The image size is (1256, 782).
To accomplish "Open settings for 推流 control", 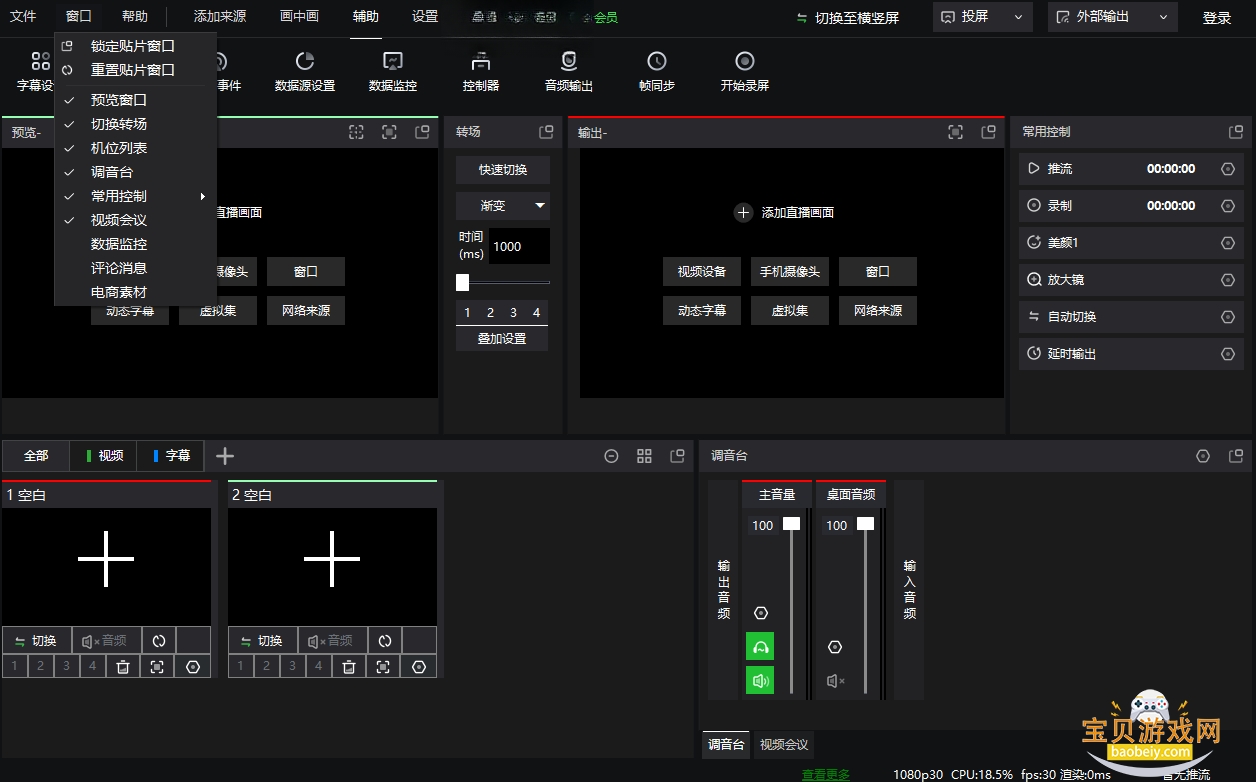I will [x=1228, y=169].
